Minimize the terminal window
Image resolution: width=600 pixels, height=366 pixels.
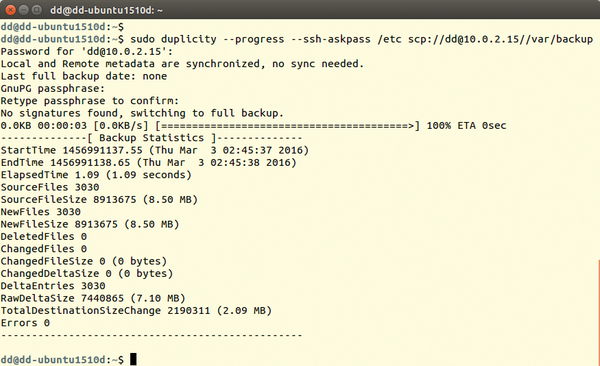coord(24,10)
